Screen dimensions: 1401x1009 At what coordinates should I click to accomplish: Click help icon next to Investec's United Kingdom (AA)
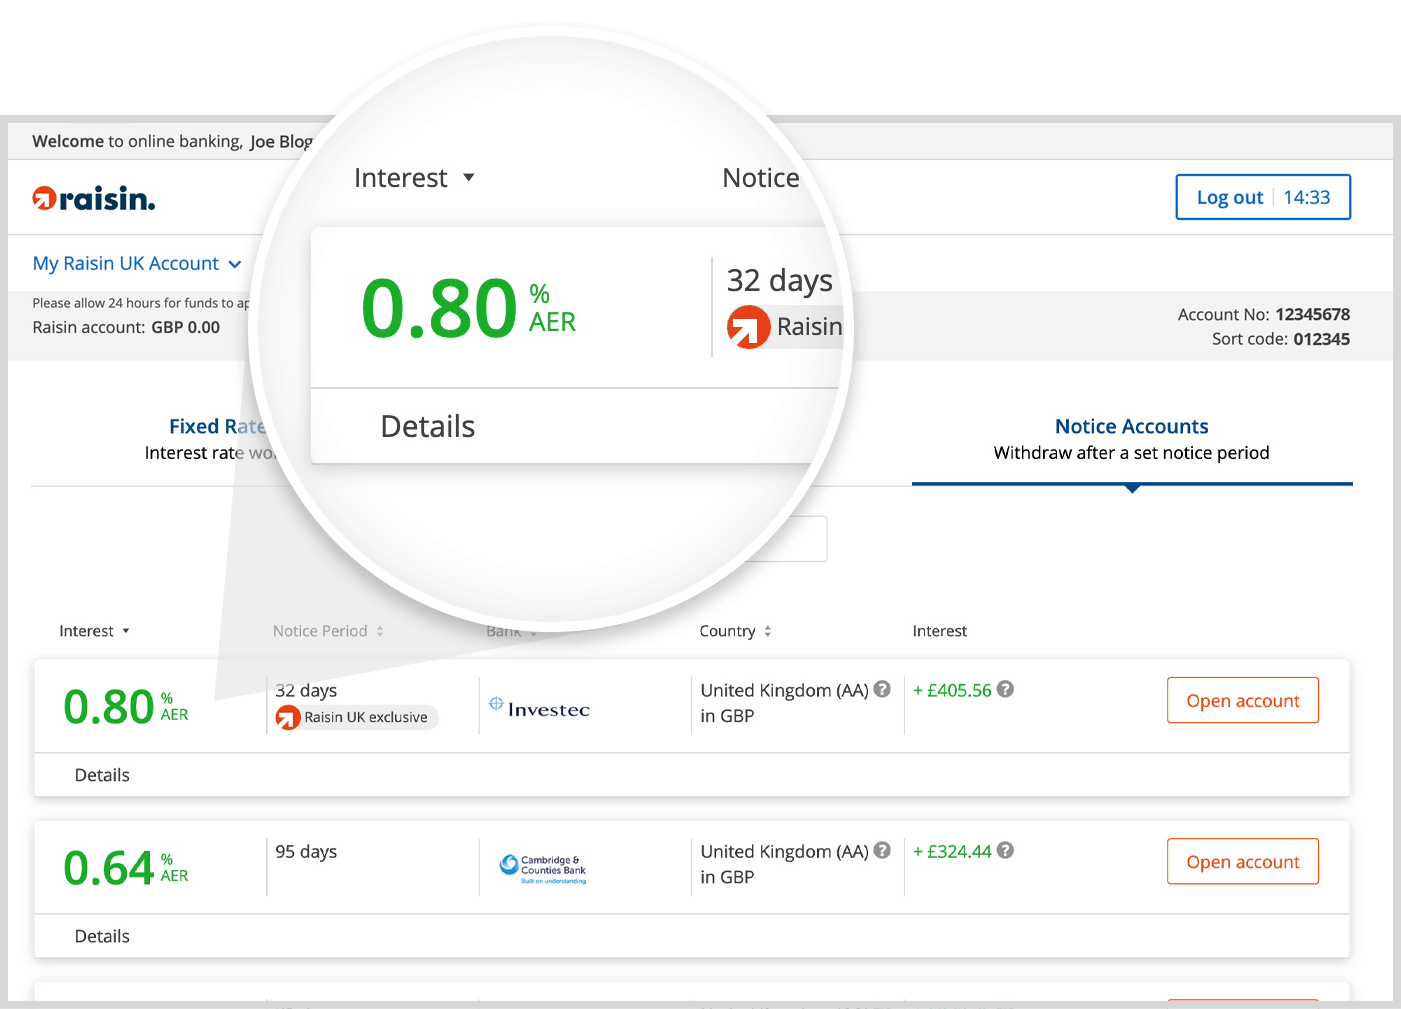[x=882, y=689]
